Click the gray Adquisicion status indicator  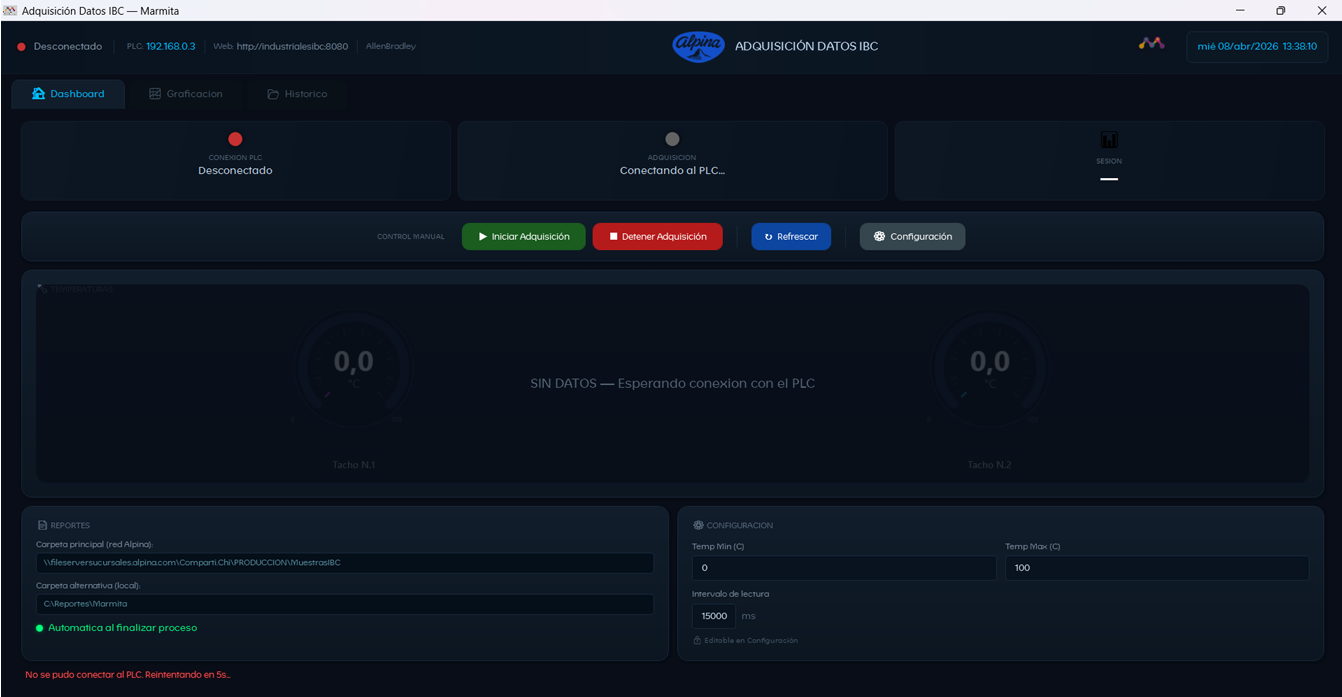(672, 139)
